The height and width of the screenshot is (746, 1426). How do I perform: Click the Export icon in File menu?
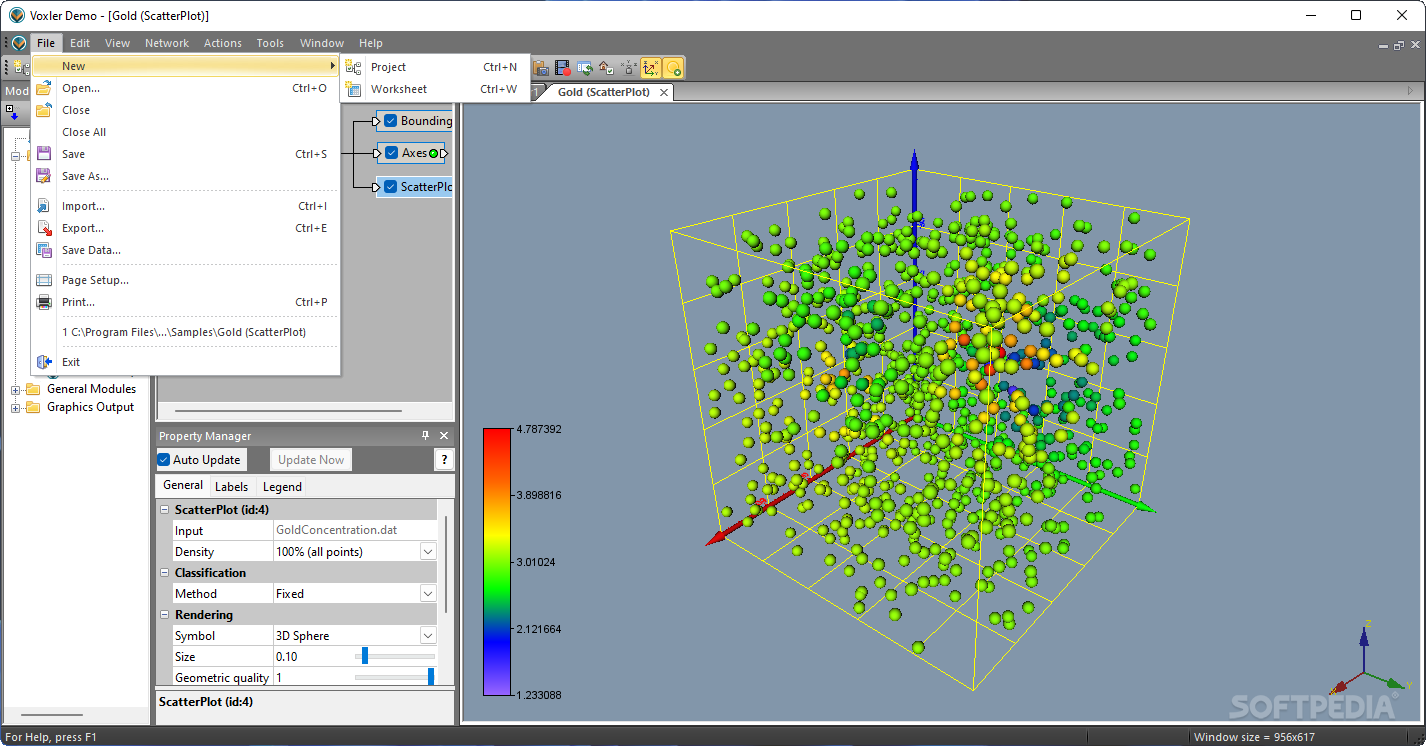pyautogui.click(x=44, y=228)
